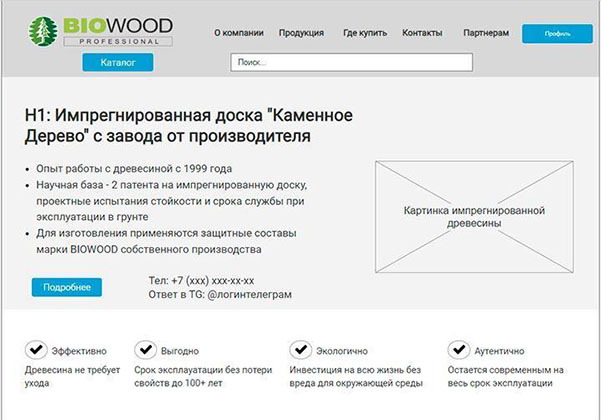Click the checkmark icon next to Экологично
The width and height of the screenshot is (601, 420).
pyautogui.click(x=300, y=349)
